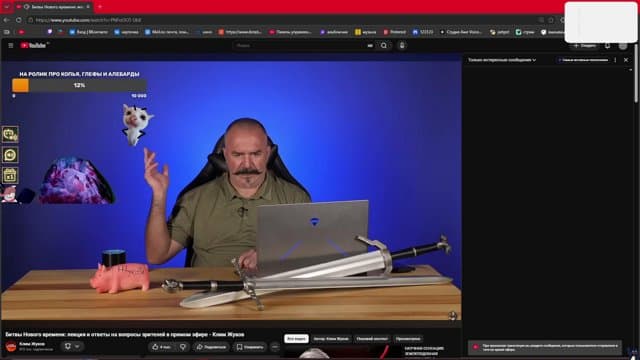Select the active YouTube video tab
This screenshot has width=640, height=360.
tap(53, 7)
